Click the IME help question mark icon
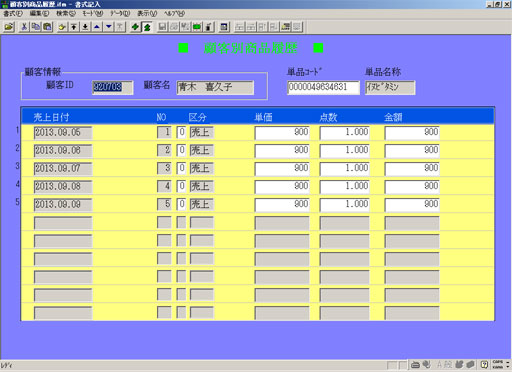Screen dimensions: 512x372 [485, 365]
